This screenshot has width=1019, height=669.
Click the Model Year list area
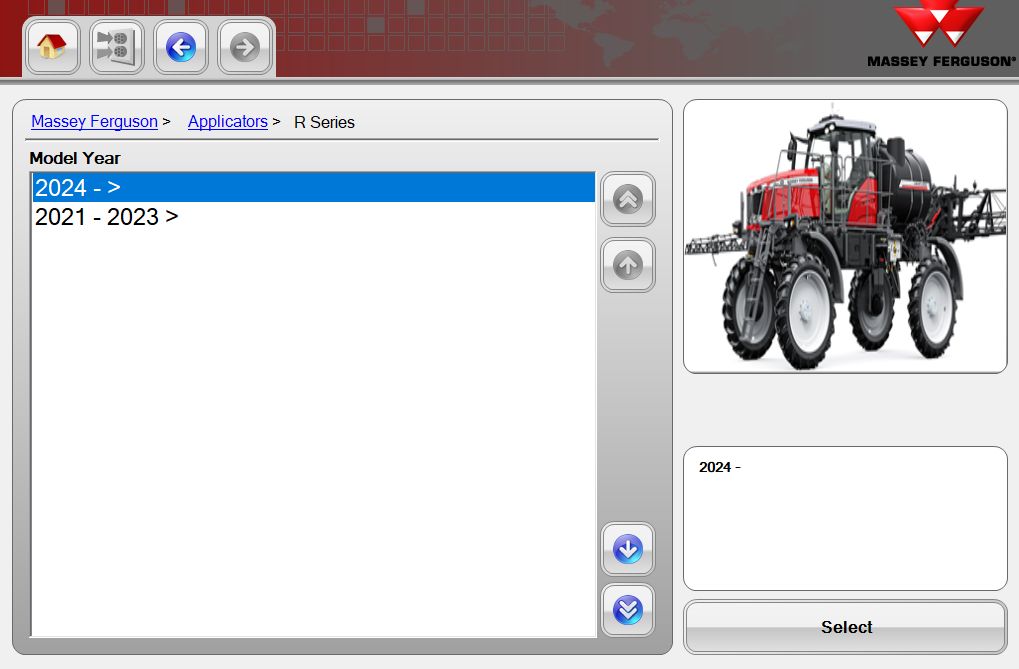tap(313, 400)
